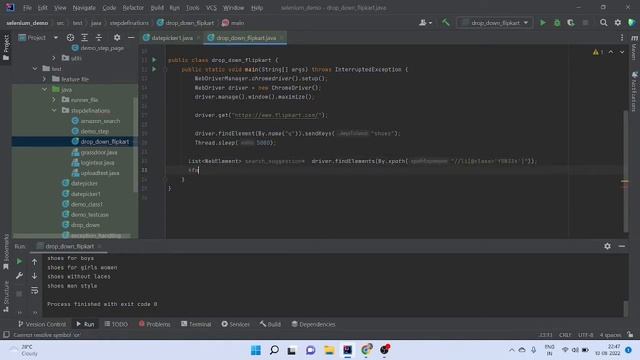Rerun program in Run panel
640x360 pixels.
click(19, 261)
